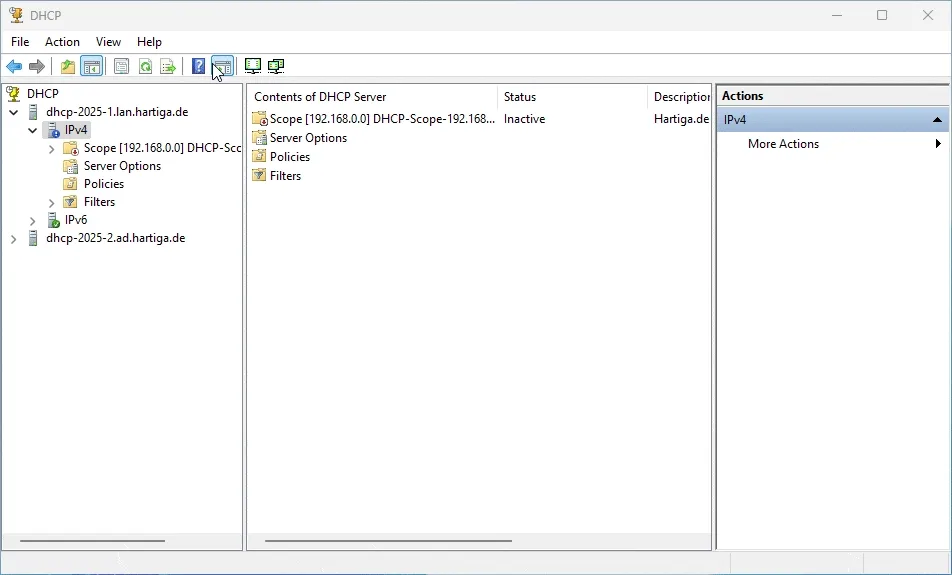Maximize the DHCP window
The image size is (952, 575).
point(882,15)
